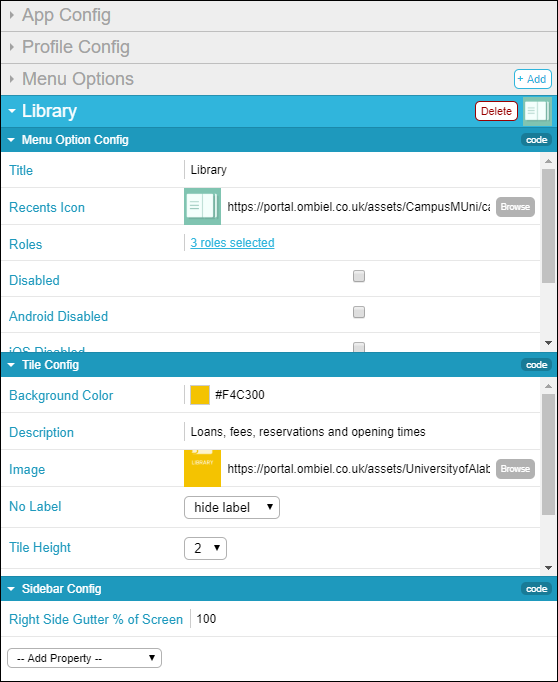Click the yellow Library tile image thumbnail
The image size is (558, 682).
(202, 468)
